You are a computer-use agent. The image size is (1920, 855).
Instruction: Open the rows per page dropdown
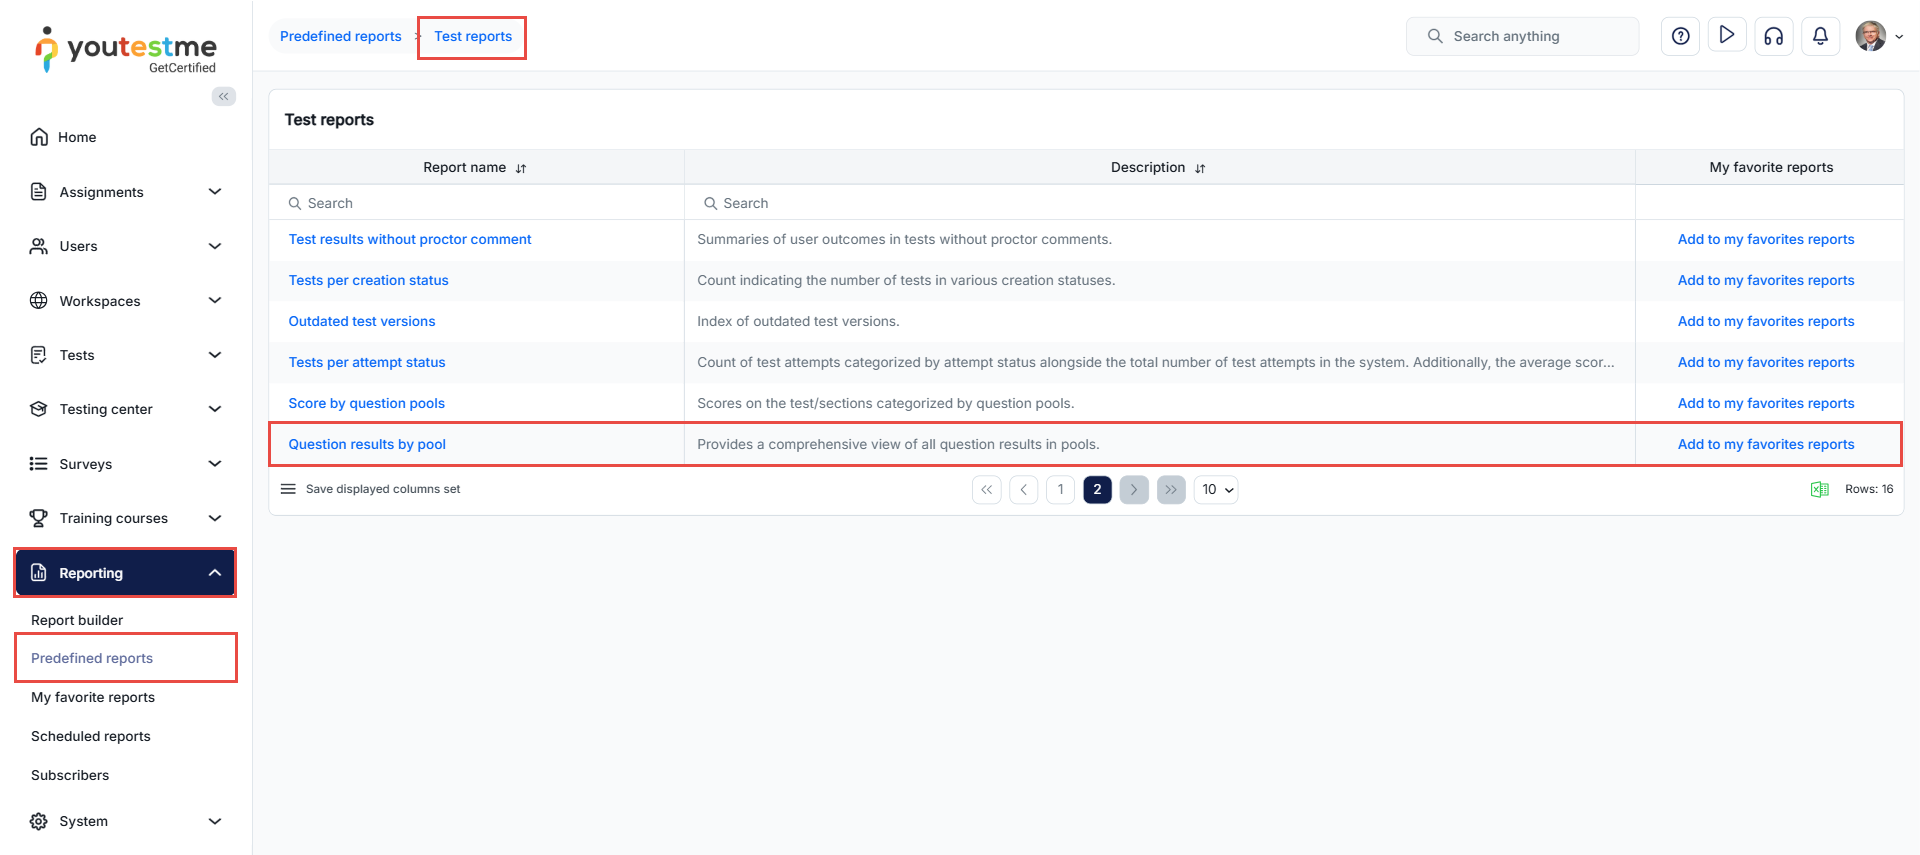1216,489
